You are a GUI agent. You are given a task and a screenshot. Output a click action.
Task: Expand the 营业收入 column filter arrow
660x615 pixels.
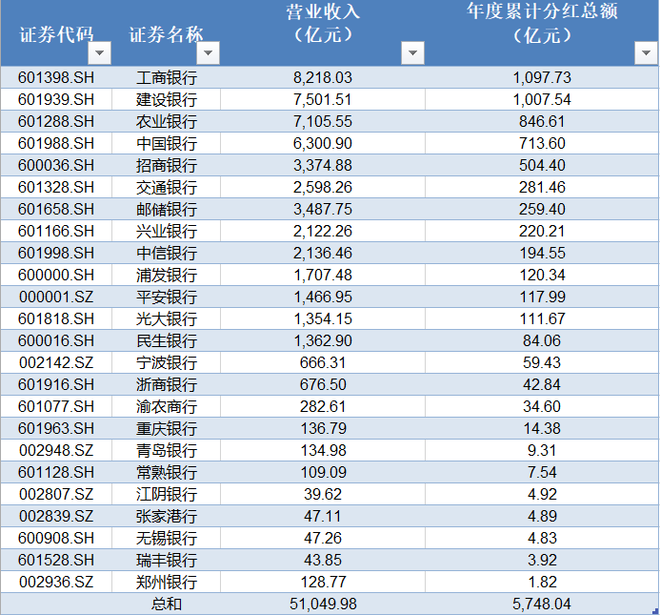[x=412, y=53]
